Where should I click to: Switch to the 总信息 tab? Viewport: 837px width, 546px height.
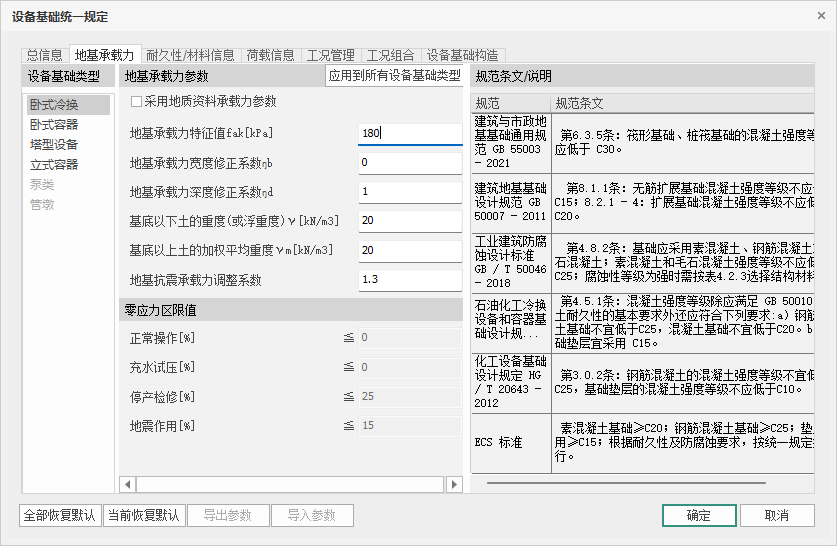click(x=45, y=55)
